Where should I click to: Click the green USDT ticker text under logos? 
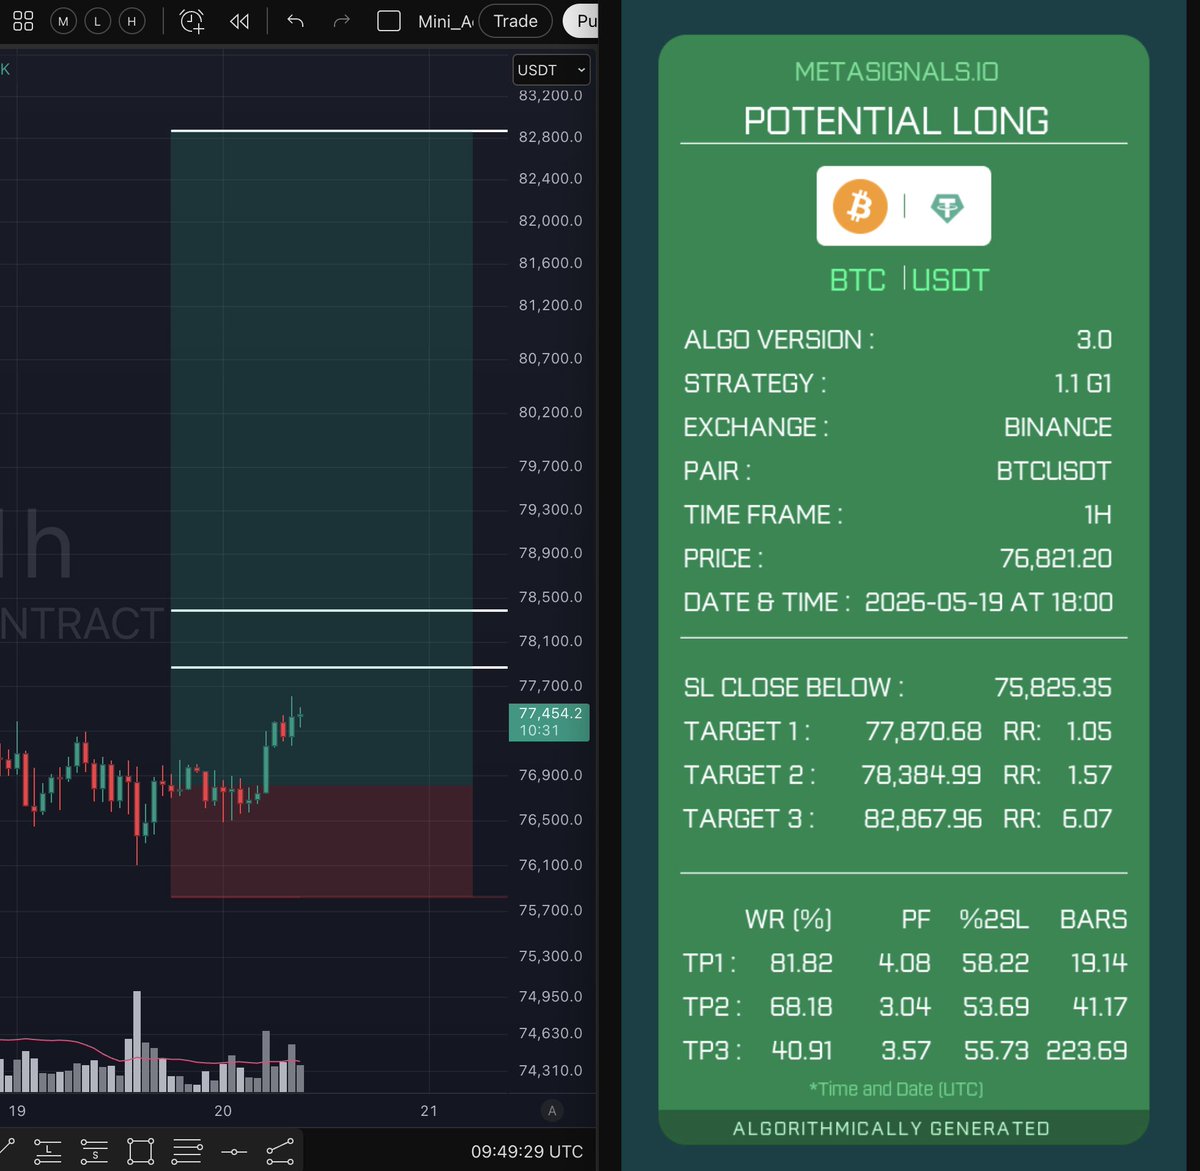point(950,280)
